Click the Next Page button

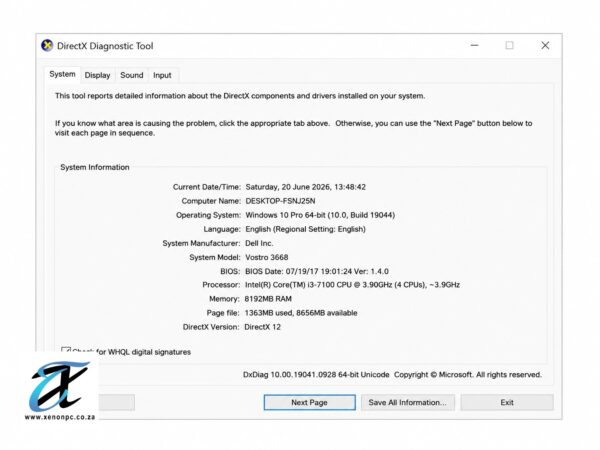tap(309, 402)
